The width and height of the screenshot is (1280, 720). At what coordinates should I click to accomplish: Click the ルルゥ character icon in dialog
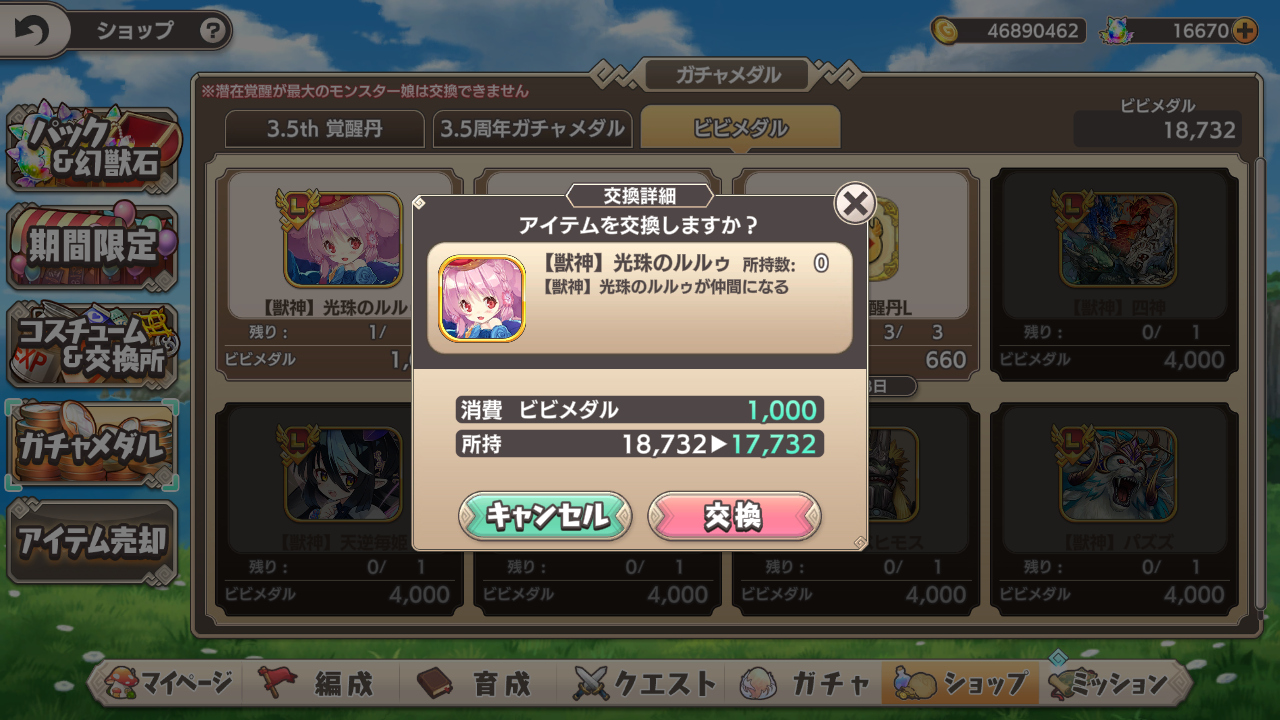coord(482,298)
